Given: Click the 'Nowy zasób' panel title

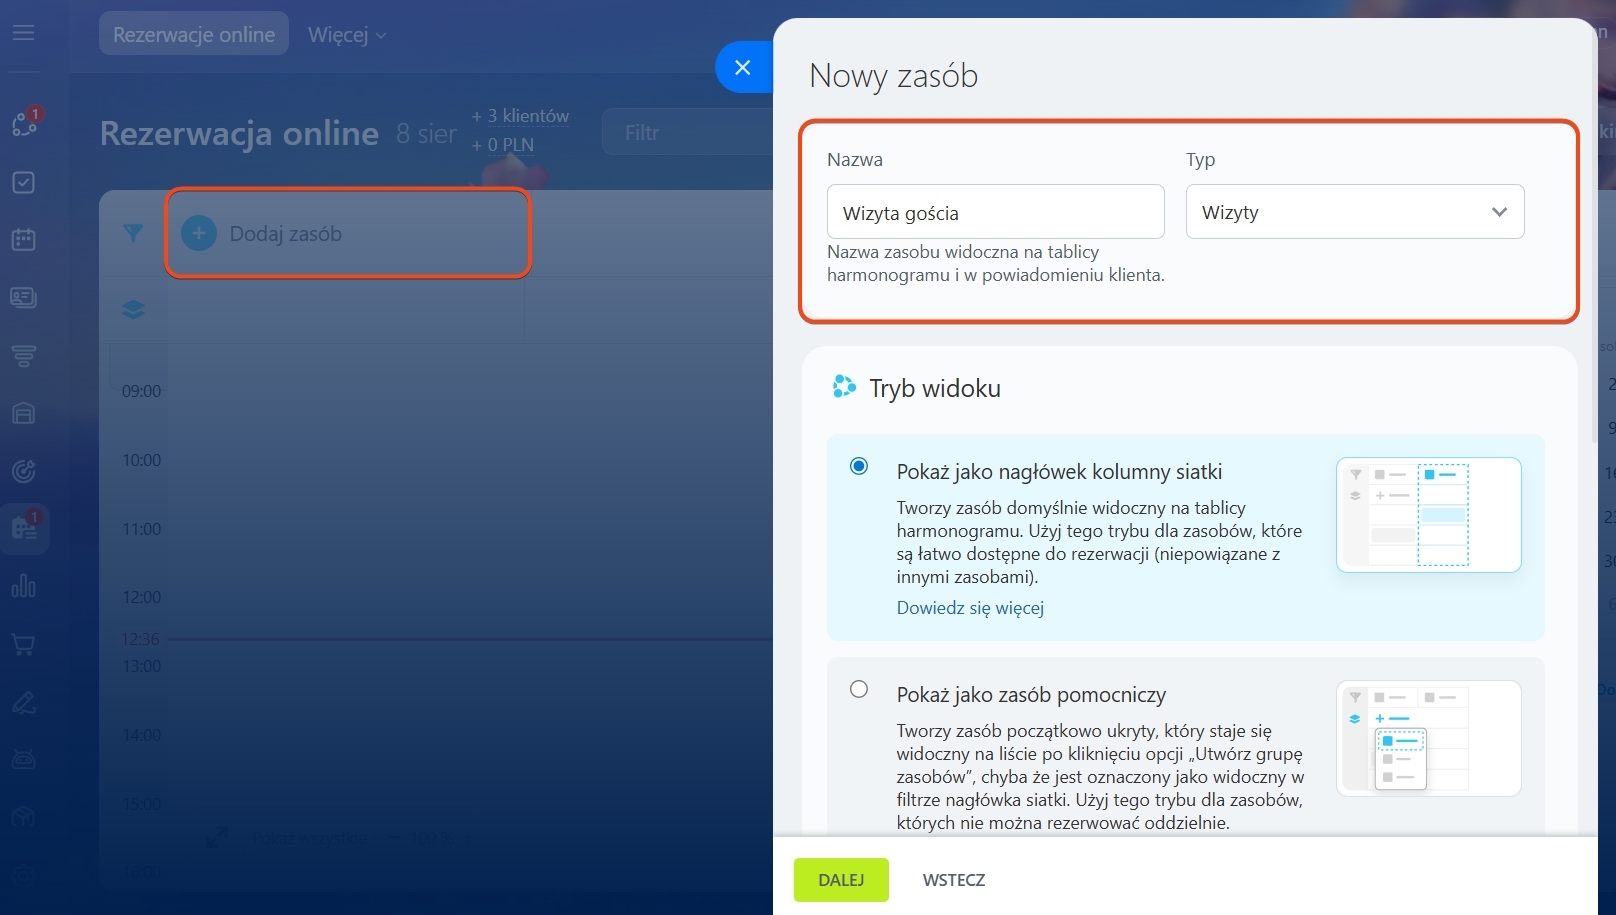Looking at the screenshot, I should (x=894, y=75).
